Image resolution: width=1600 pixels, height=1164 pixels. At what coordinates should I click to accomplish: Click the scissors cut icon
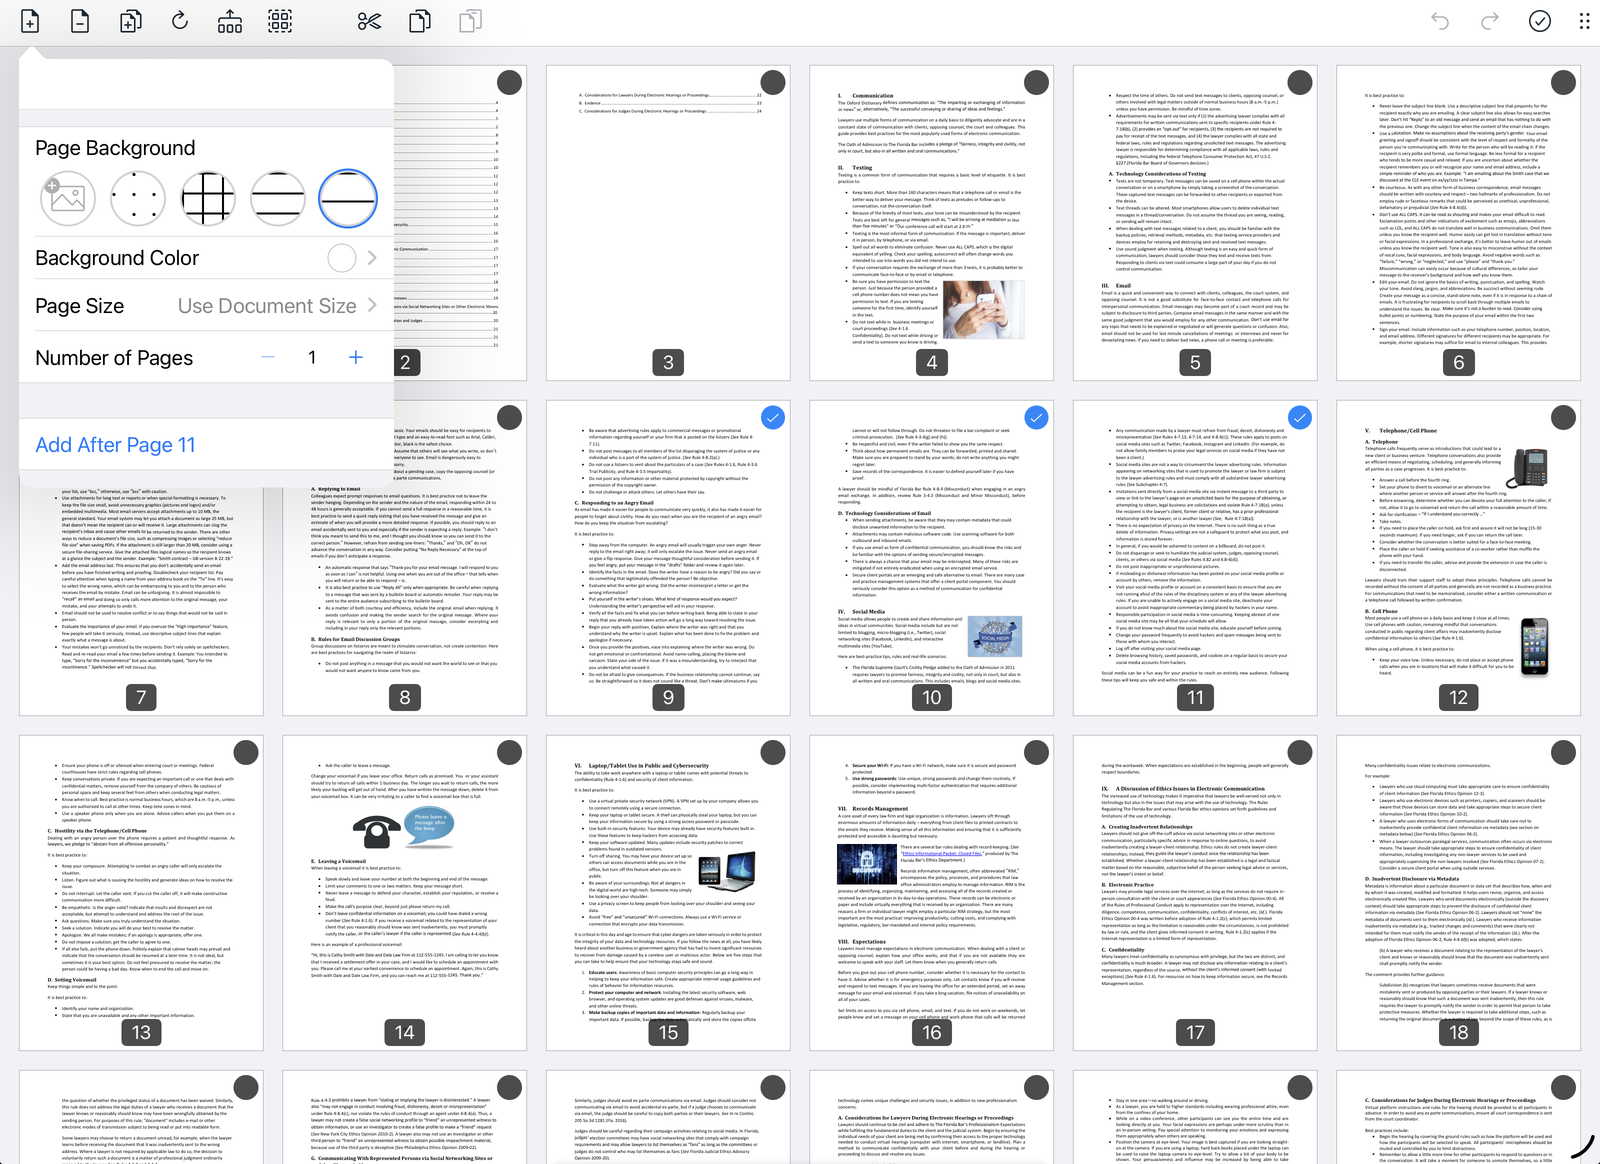(x=369, y=21)
